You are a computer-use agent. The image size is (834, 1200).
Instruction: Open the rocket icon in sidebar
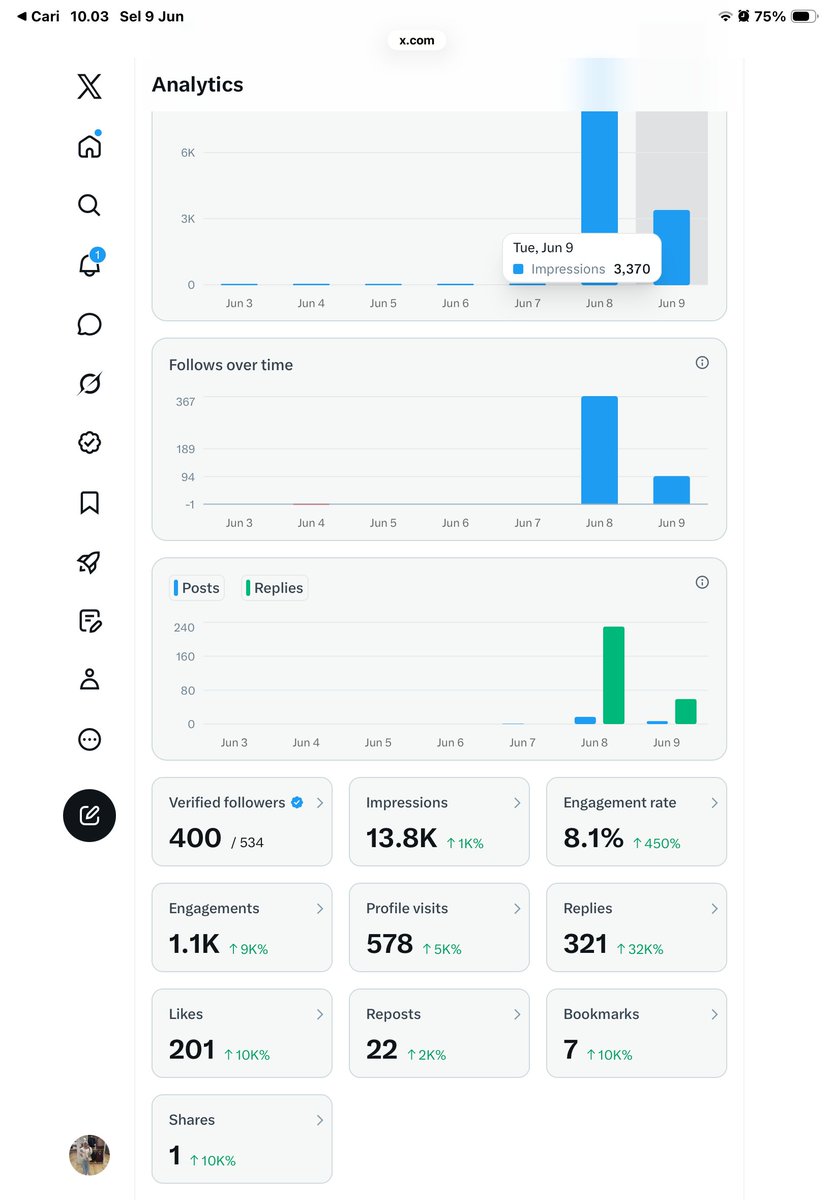89,562
